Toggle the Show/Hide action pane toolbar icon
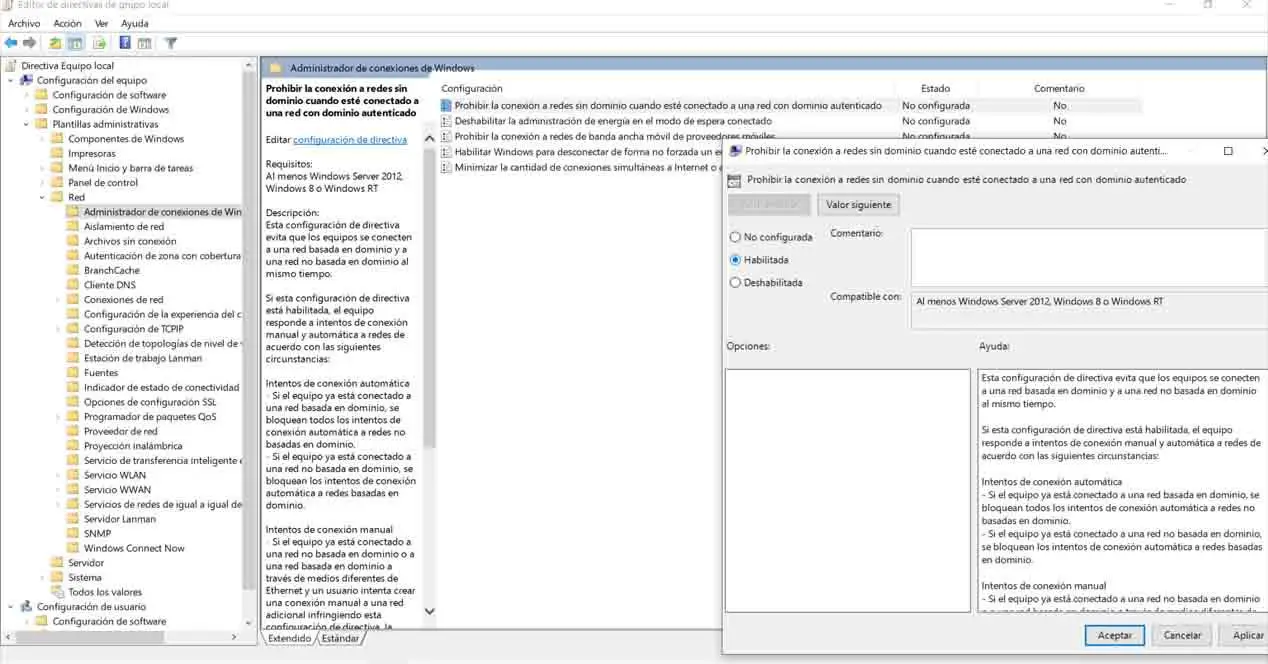 144,43
